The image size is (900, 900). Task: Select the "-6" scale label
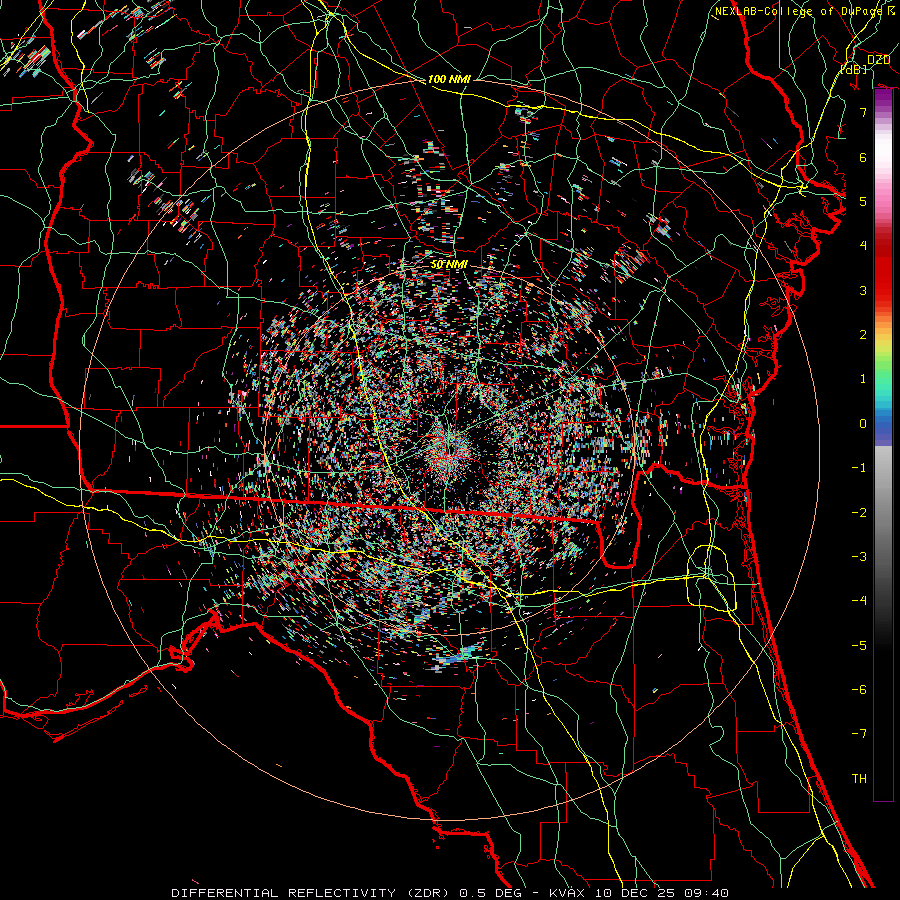tap(859, 690)
